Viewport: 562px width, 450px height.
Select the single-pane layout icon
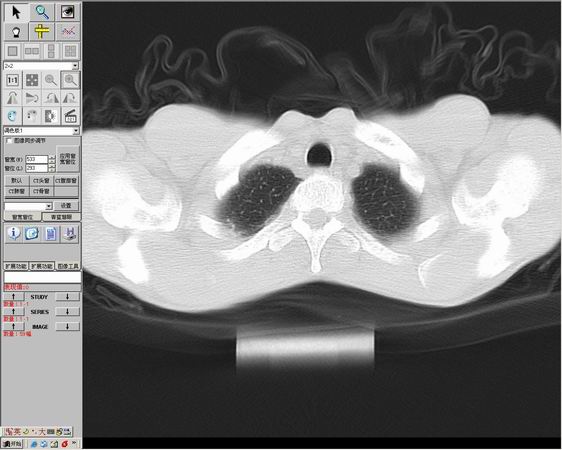click(13, 51)
